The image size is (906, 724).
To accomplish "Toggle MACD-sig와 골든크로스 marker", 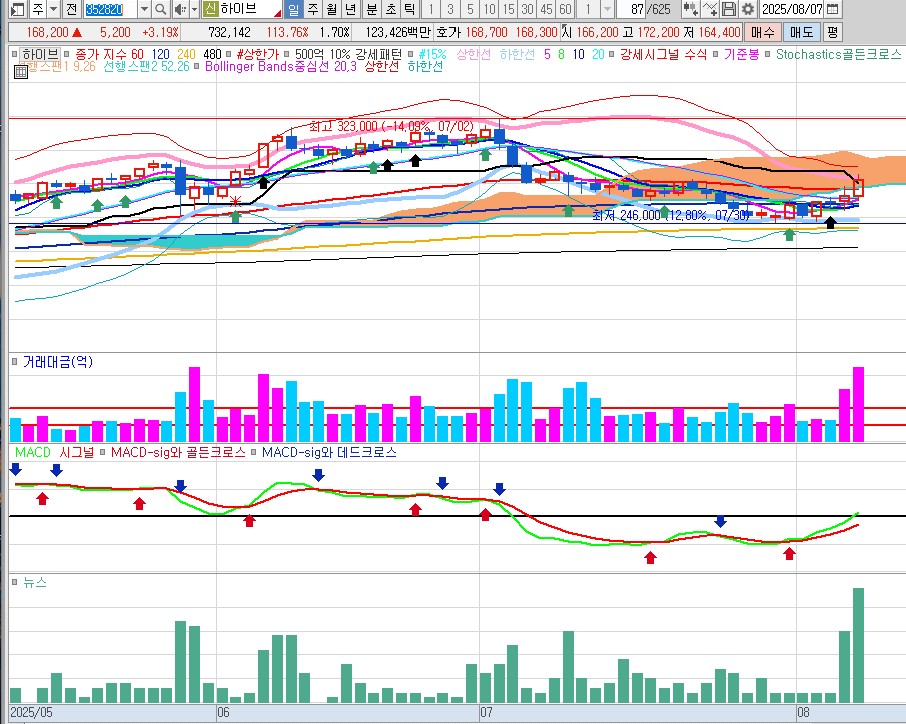I will (102, 452).
